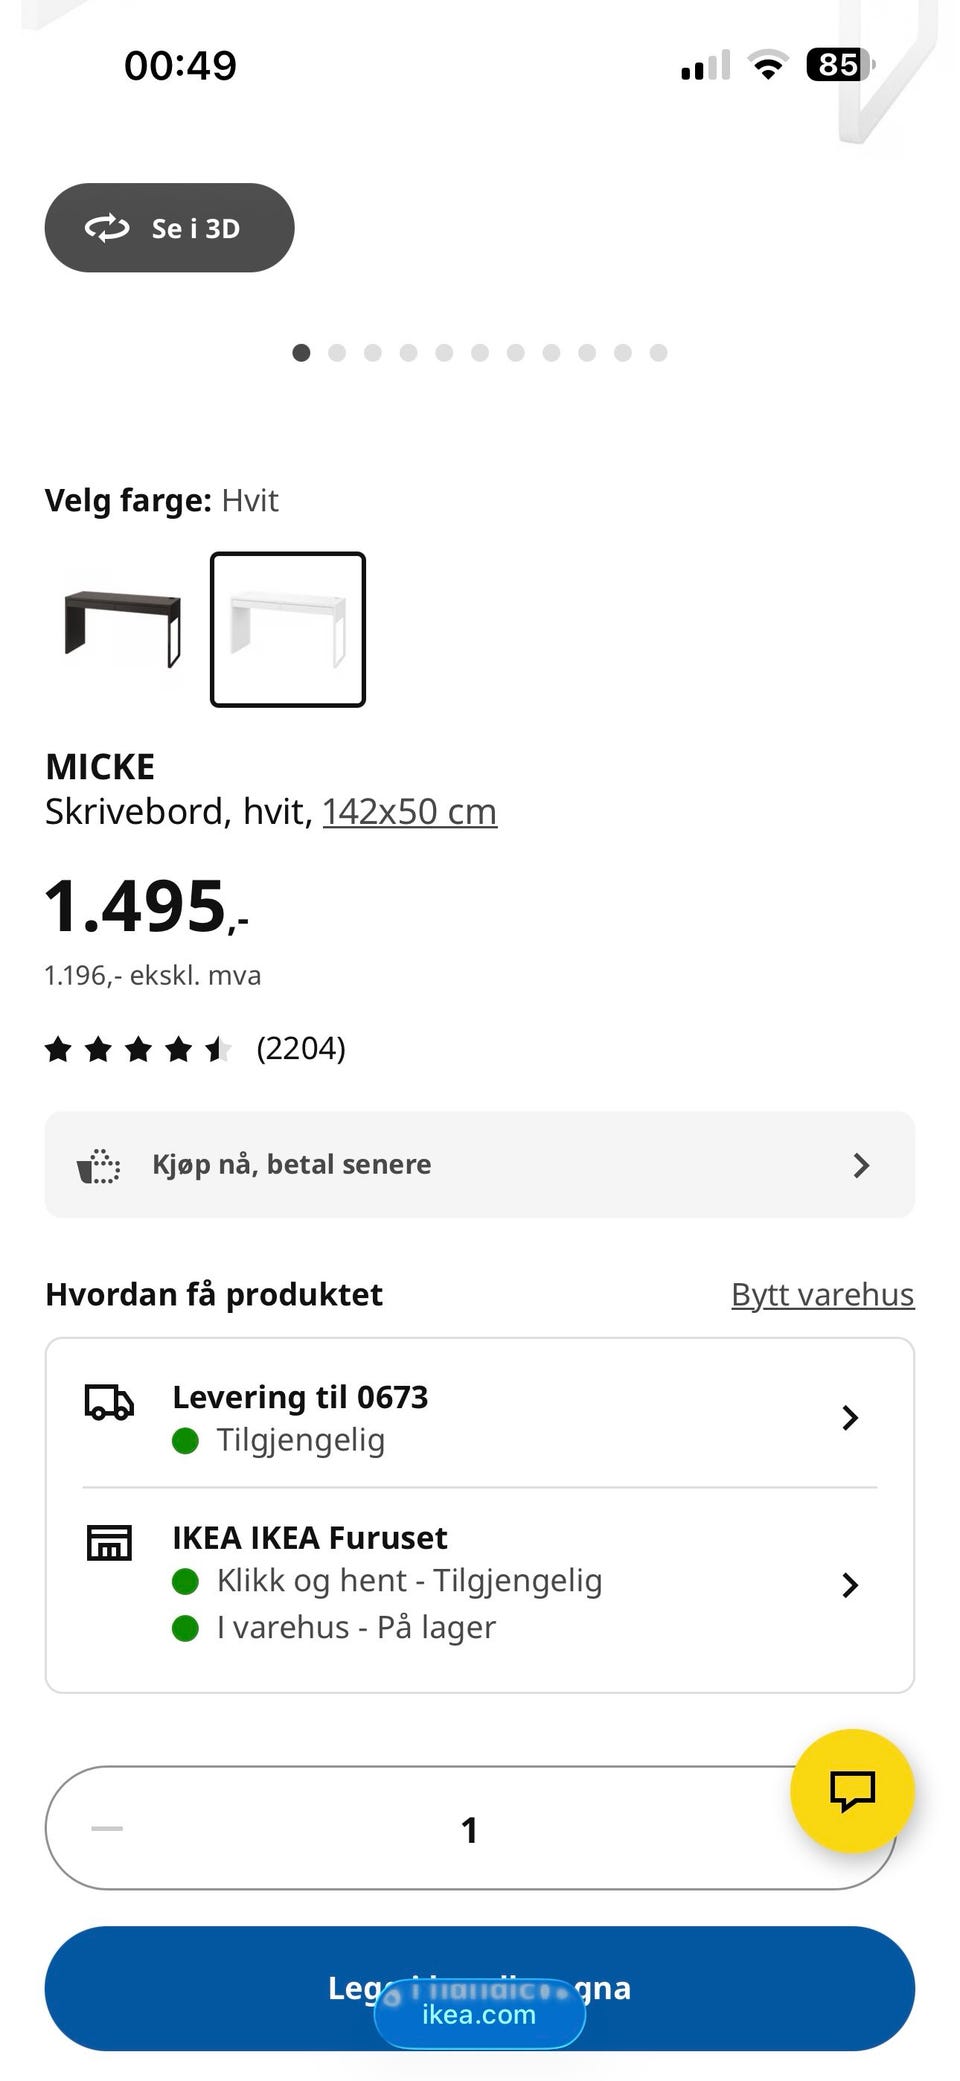This screenshot has height=2081, width=960.
Task: Open the yellow chat bubble button
Action: (852, 1790)
